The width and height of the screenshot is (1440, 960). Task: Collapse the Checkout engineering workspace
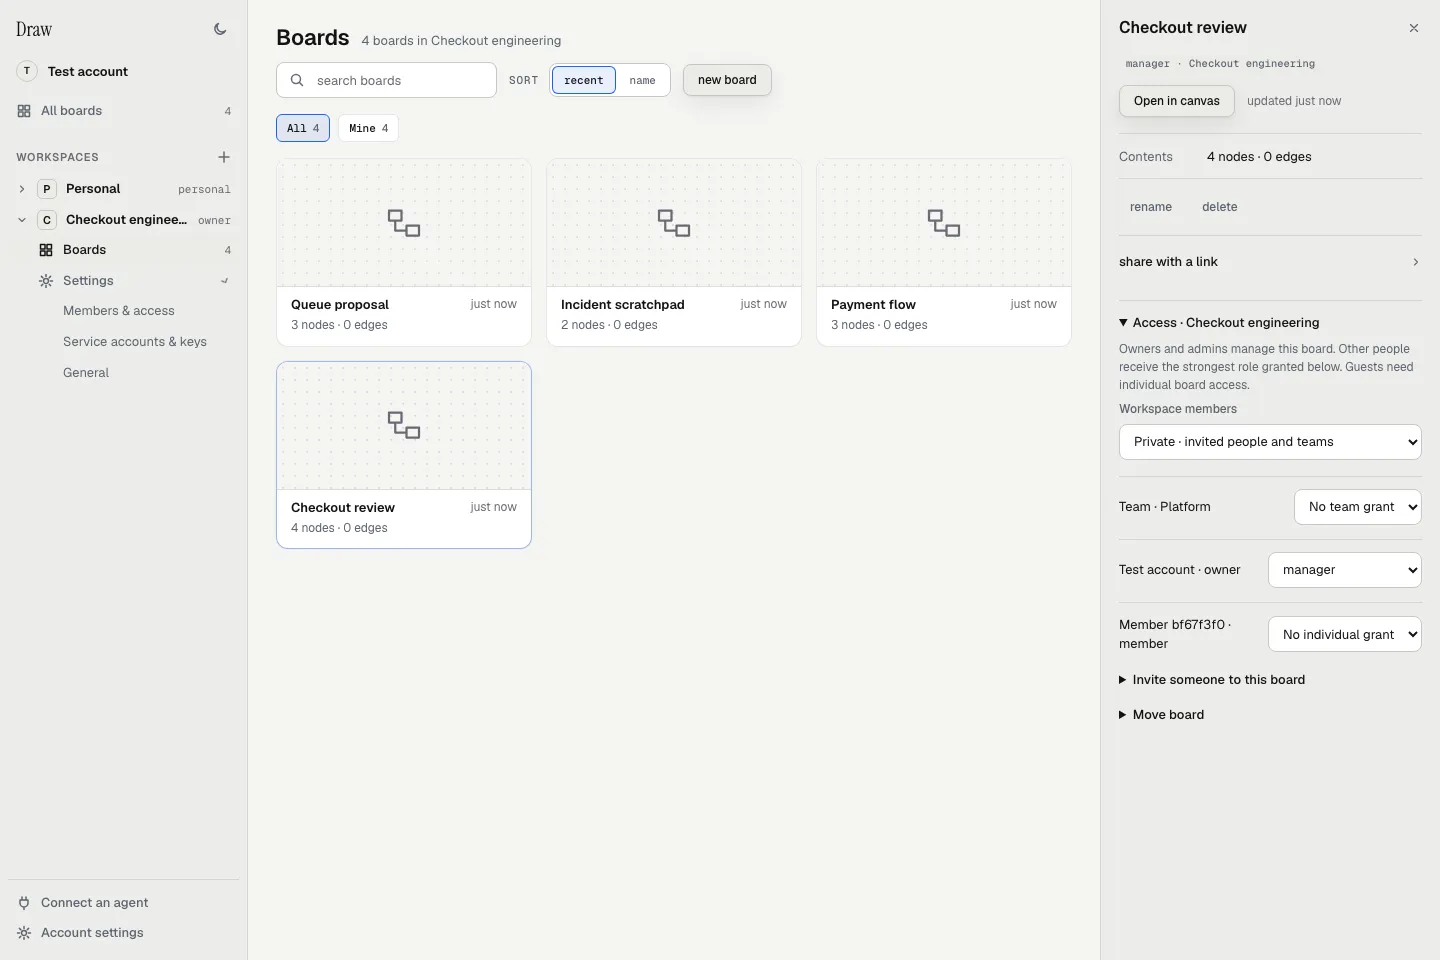point(22,220)
